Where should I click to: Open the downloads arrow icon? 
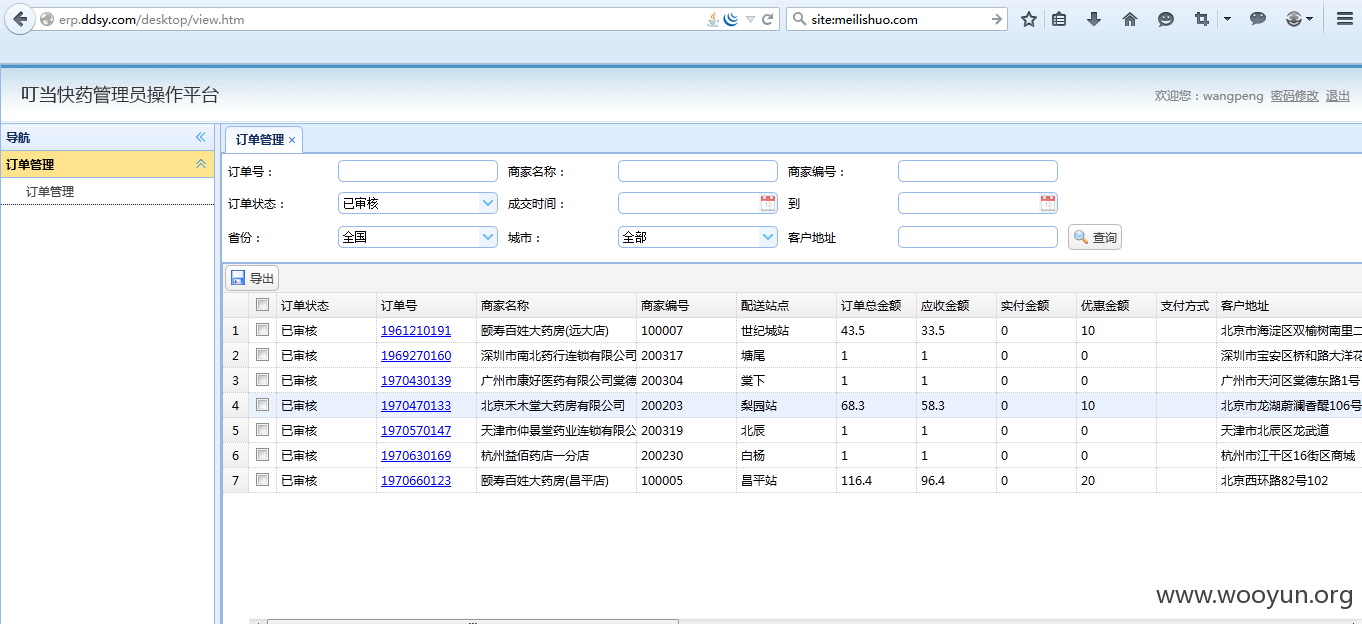click(x=1094, y=19)
